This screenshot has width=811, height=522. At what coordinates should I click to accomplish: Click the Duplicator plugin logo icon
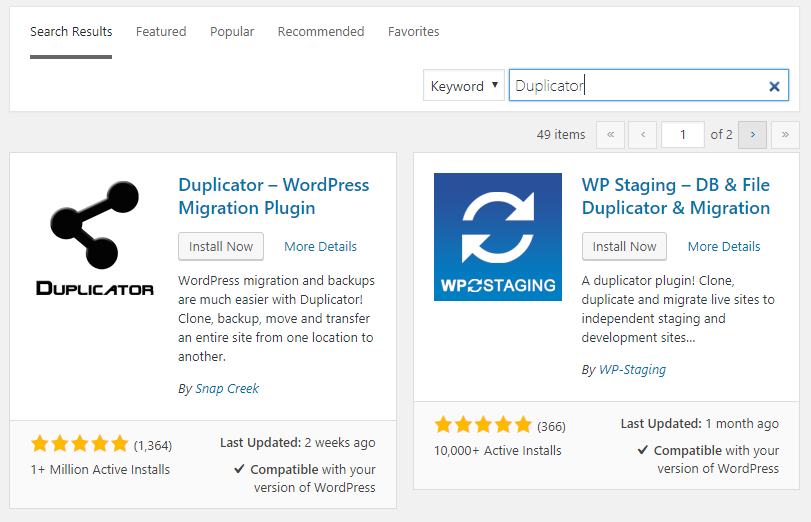click(94, 237)
